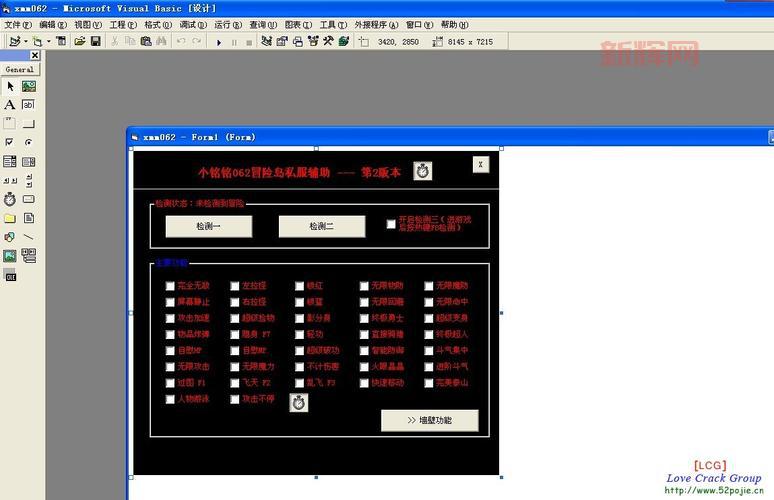The width and height of the screenshot is (774, 500).
Task: Select the TextBox control tool
Action: (x=28, y=105)
